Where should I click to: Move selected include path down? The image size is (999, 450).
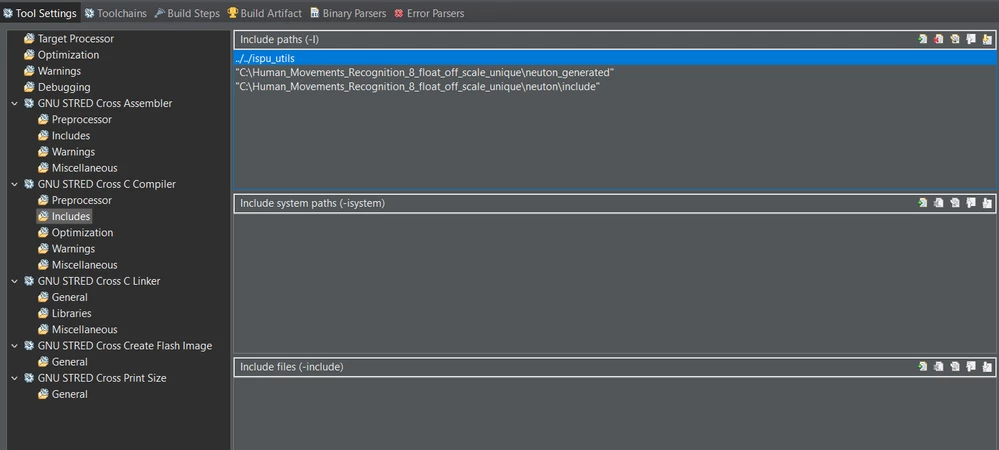coord(987,40)
